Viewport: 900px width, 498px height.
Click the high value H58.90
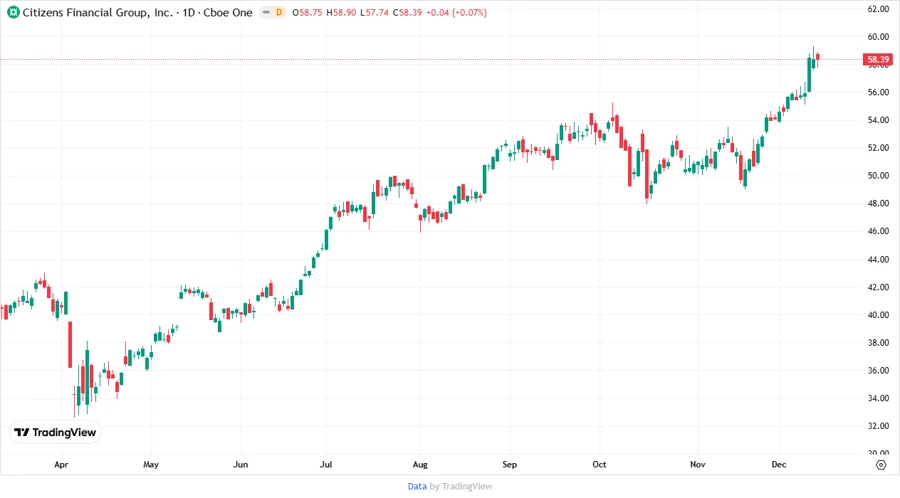pos(341,13)
